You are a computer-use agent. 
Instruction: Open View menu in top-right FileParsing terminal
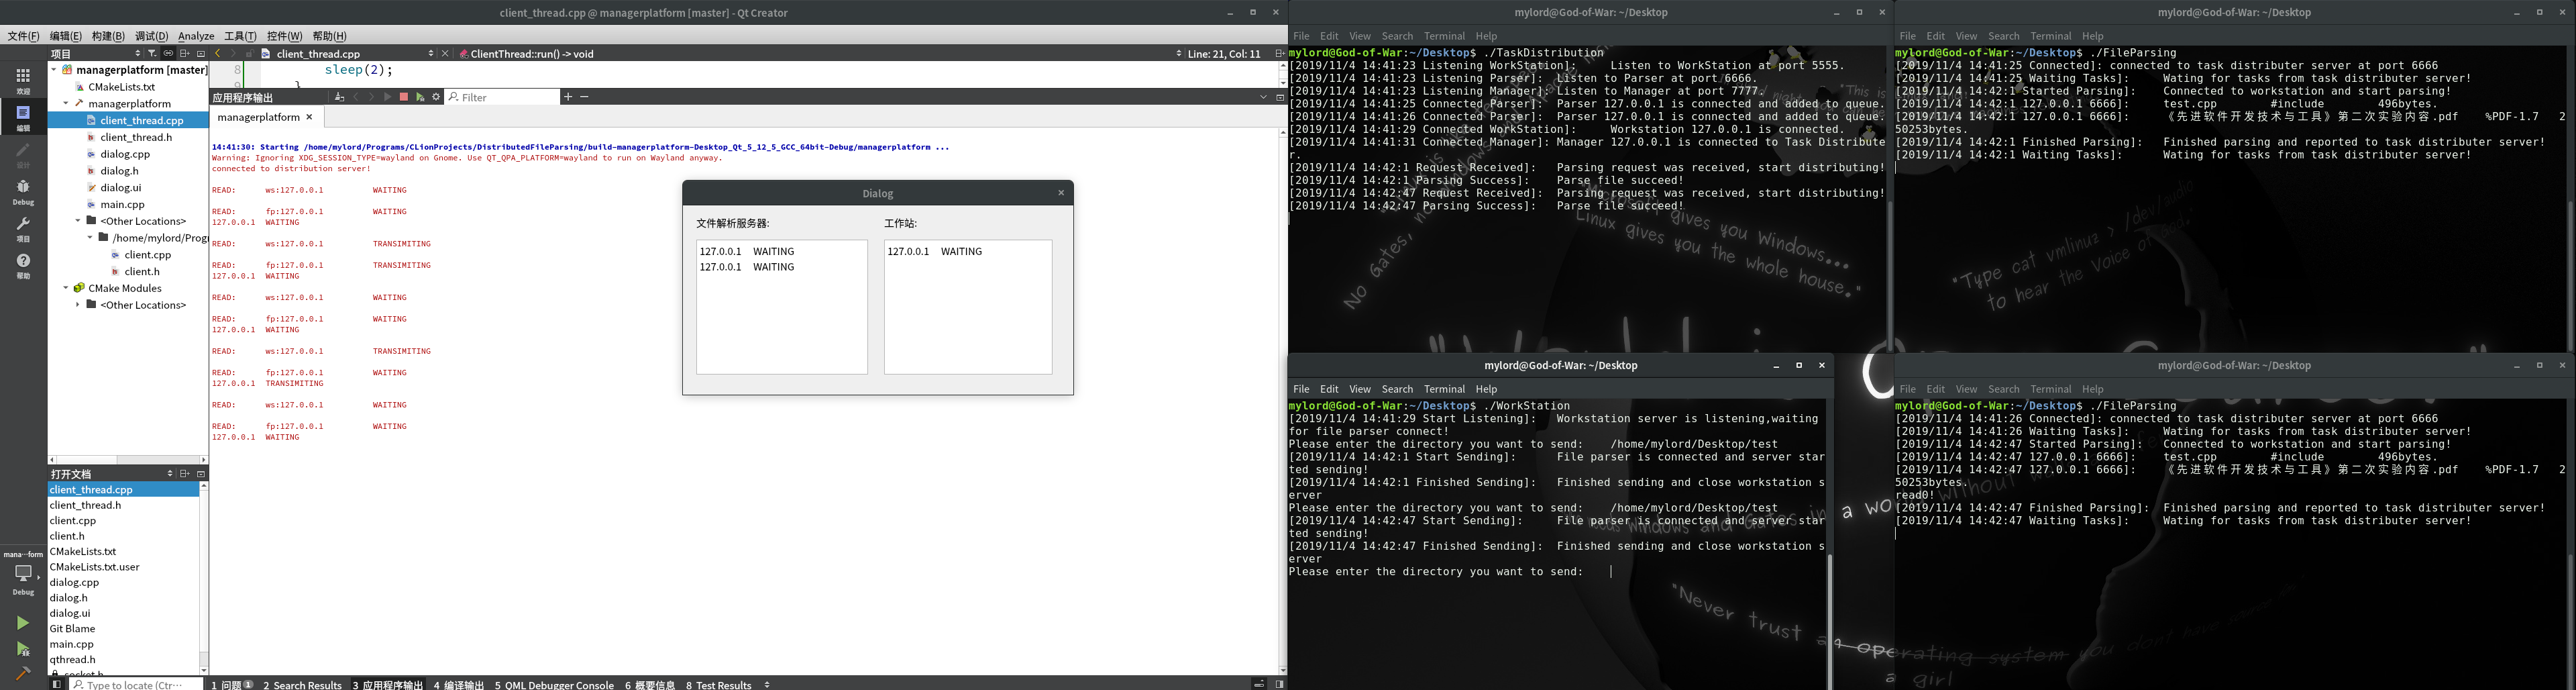[x=1966, y=36]
